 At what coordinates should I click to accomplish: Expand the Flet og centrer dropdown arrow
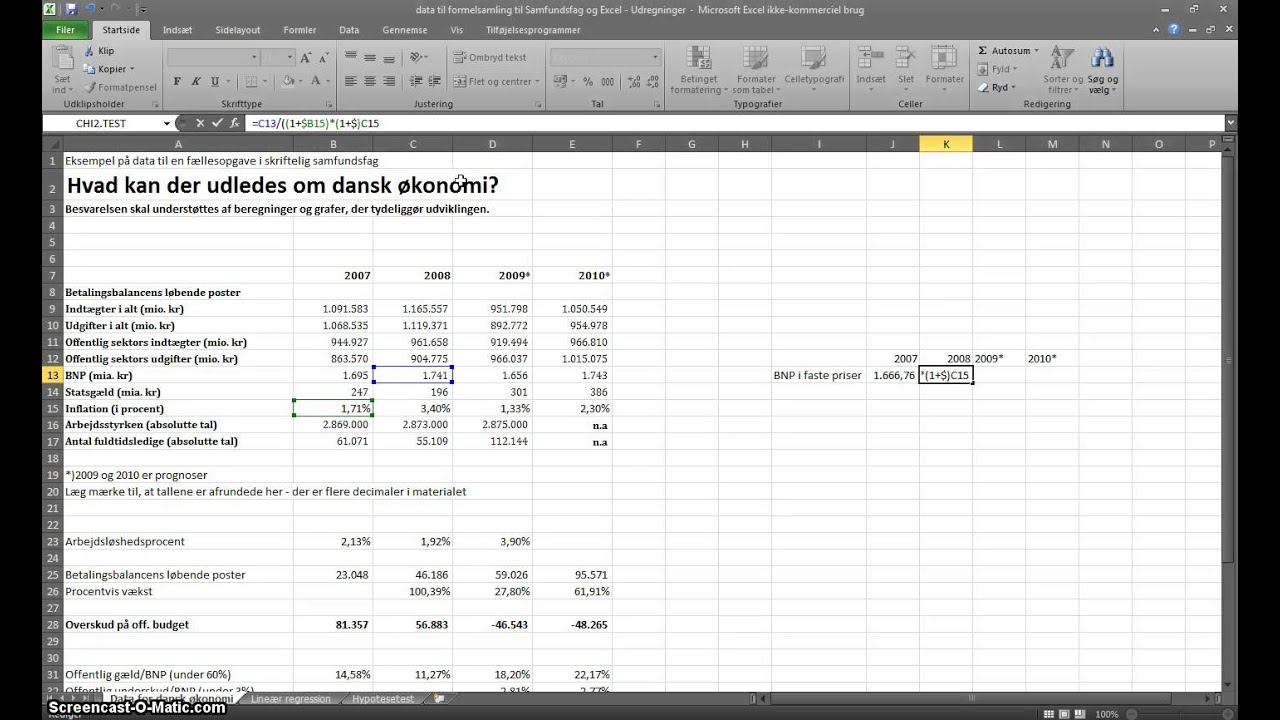[x=537, y=82]
